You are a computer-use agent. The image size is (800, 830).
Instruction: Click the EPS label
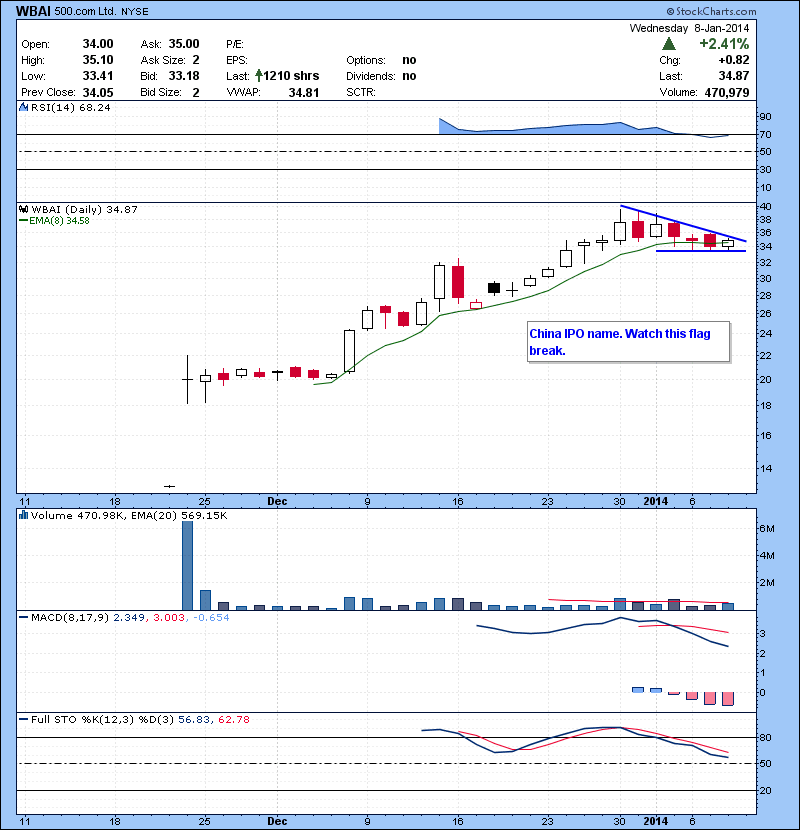pos(237,60)
